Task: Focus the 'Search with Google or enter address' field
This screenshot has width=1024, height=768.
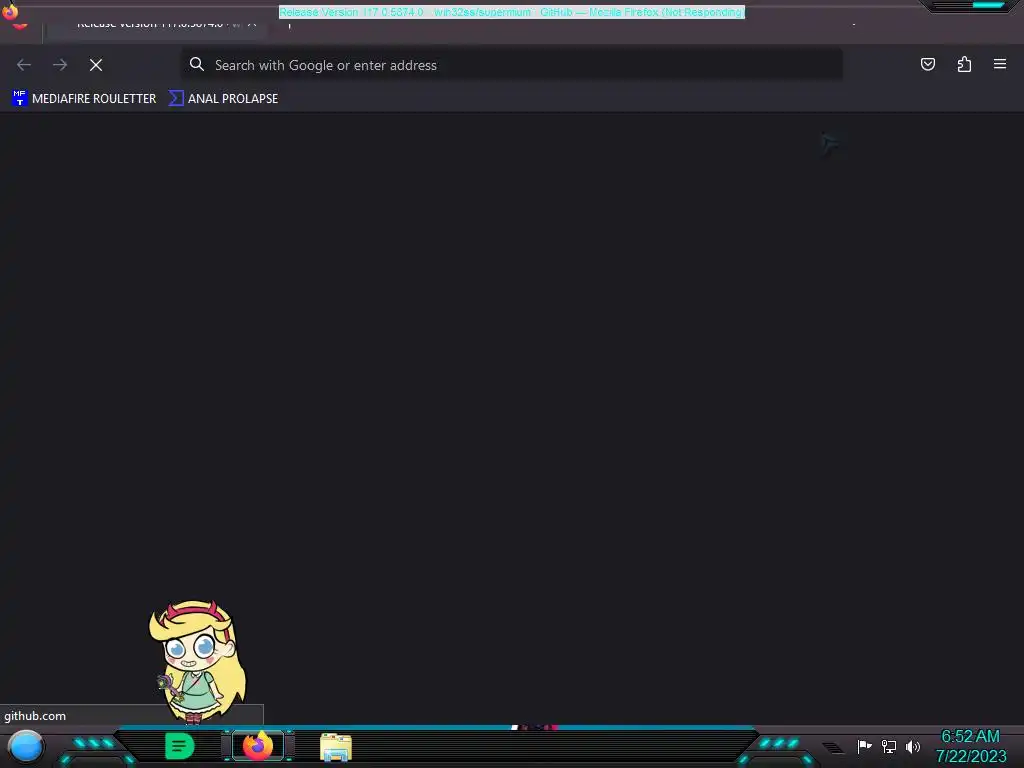Action: pyautogui.click(x=511, y=65)
